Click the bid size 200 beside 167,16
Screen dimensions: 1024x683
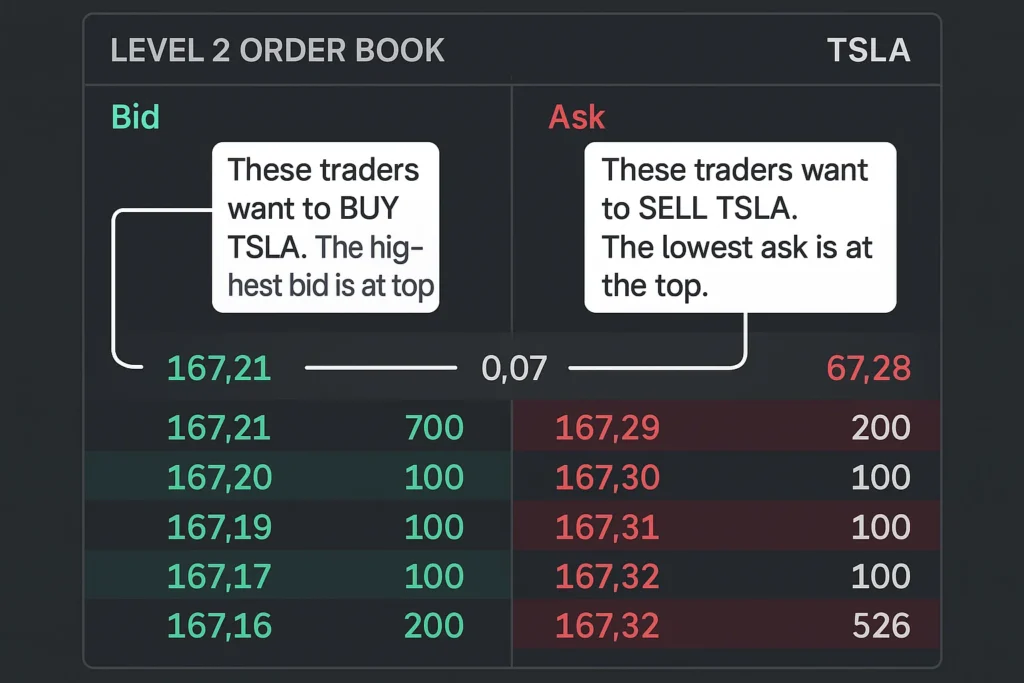click(434, 626)
